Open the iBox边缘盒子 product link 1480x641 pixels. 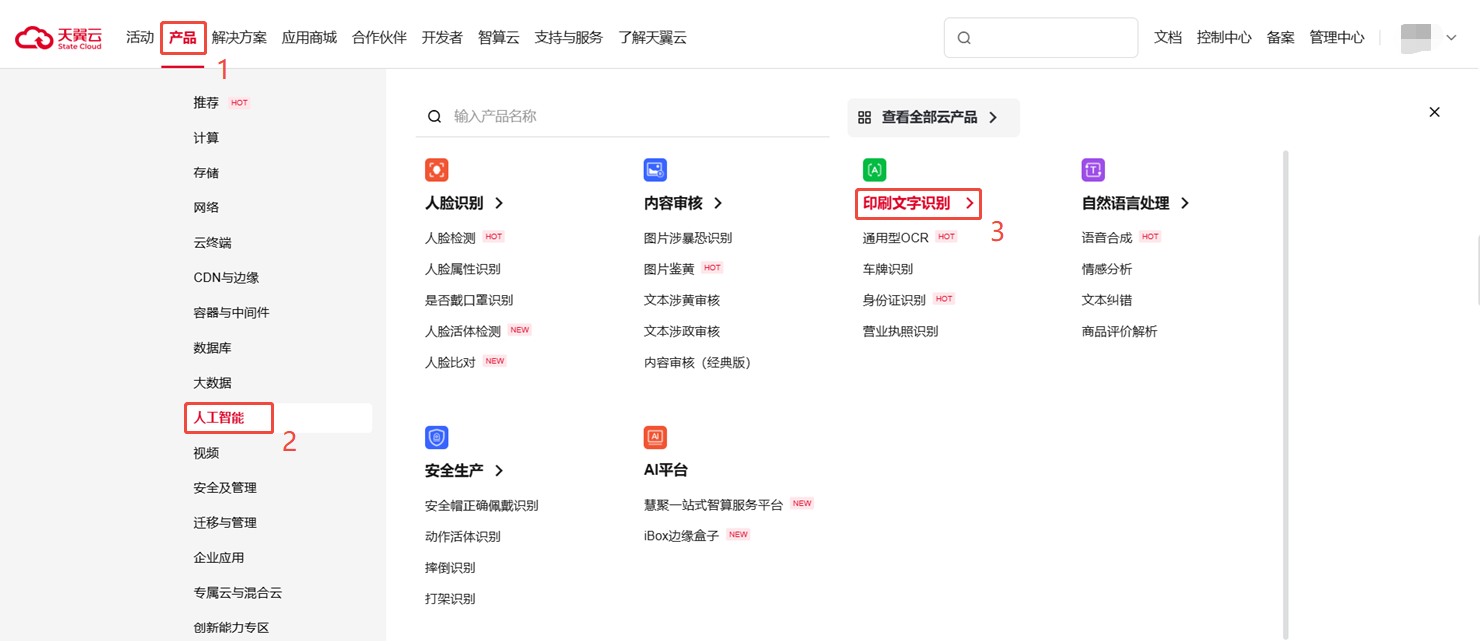click(682, 536)
